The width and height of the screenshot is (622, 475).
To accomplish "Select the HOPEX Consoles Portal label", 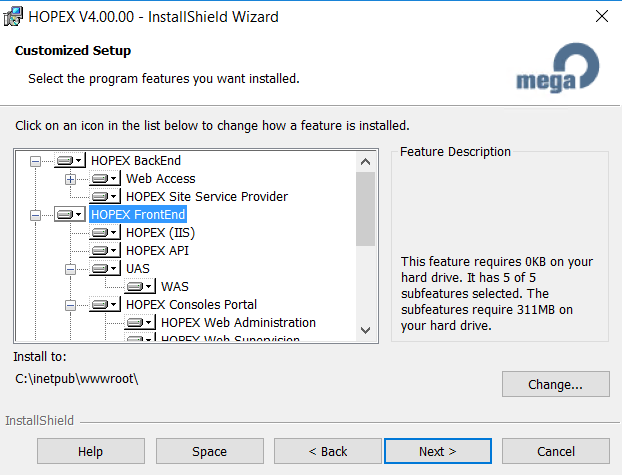I will point(191,304).
